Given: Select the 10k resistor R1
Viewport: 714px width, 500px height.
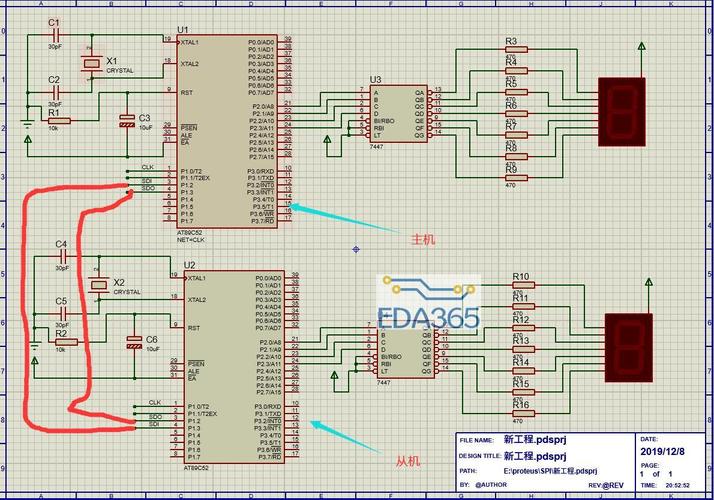Looking at the screenshot, I should pyautogui.click(x=59, y=121).
